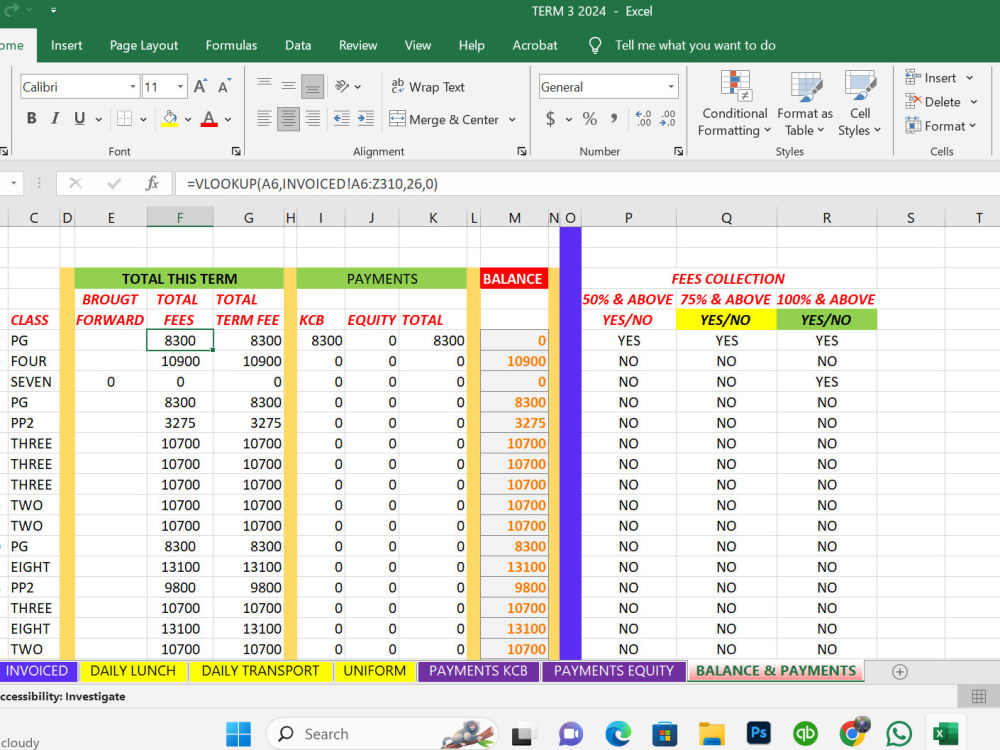Apply the yellow fill color

[x=170, y=119]
